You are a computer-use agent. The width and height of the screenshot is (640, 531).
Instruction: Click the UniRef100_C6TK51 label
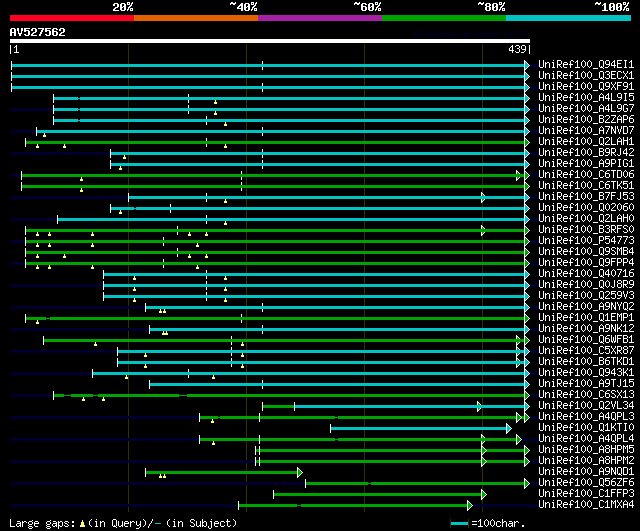(586, 186)
